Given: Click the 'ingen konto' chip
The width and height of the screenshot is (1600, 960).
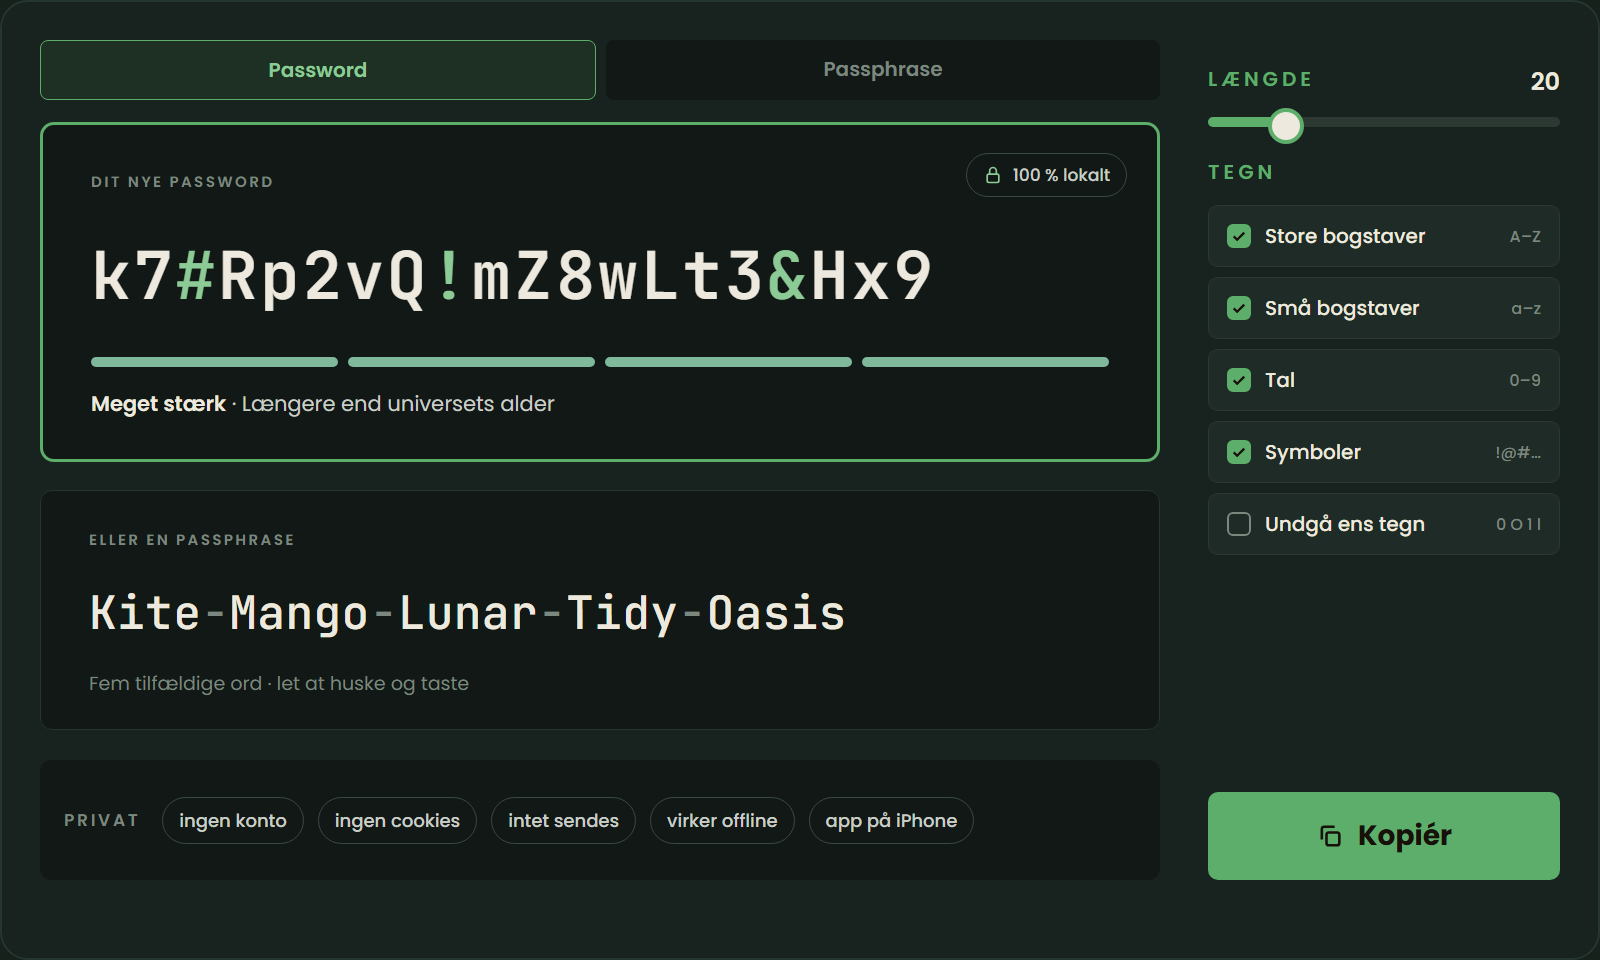Looking at the screenshot, I should pyautogui.click(x=233, y=820).
